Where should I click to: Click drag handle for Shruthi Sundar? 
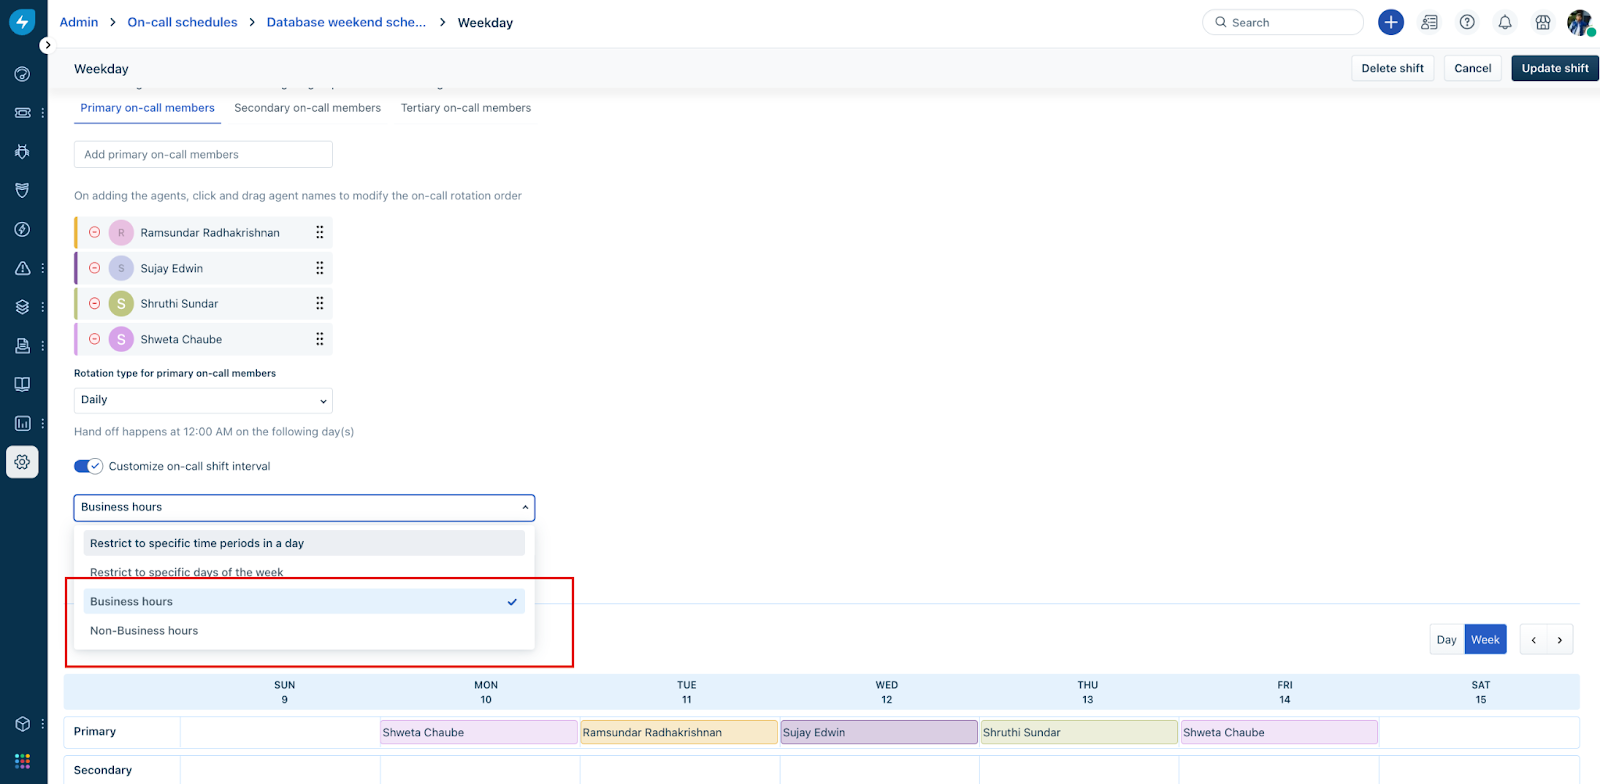320,303
